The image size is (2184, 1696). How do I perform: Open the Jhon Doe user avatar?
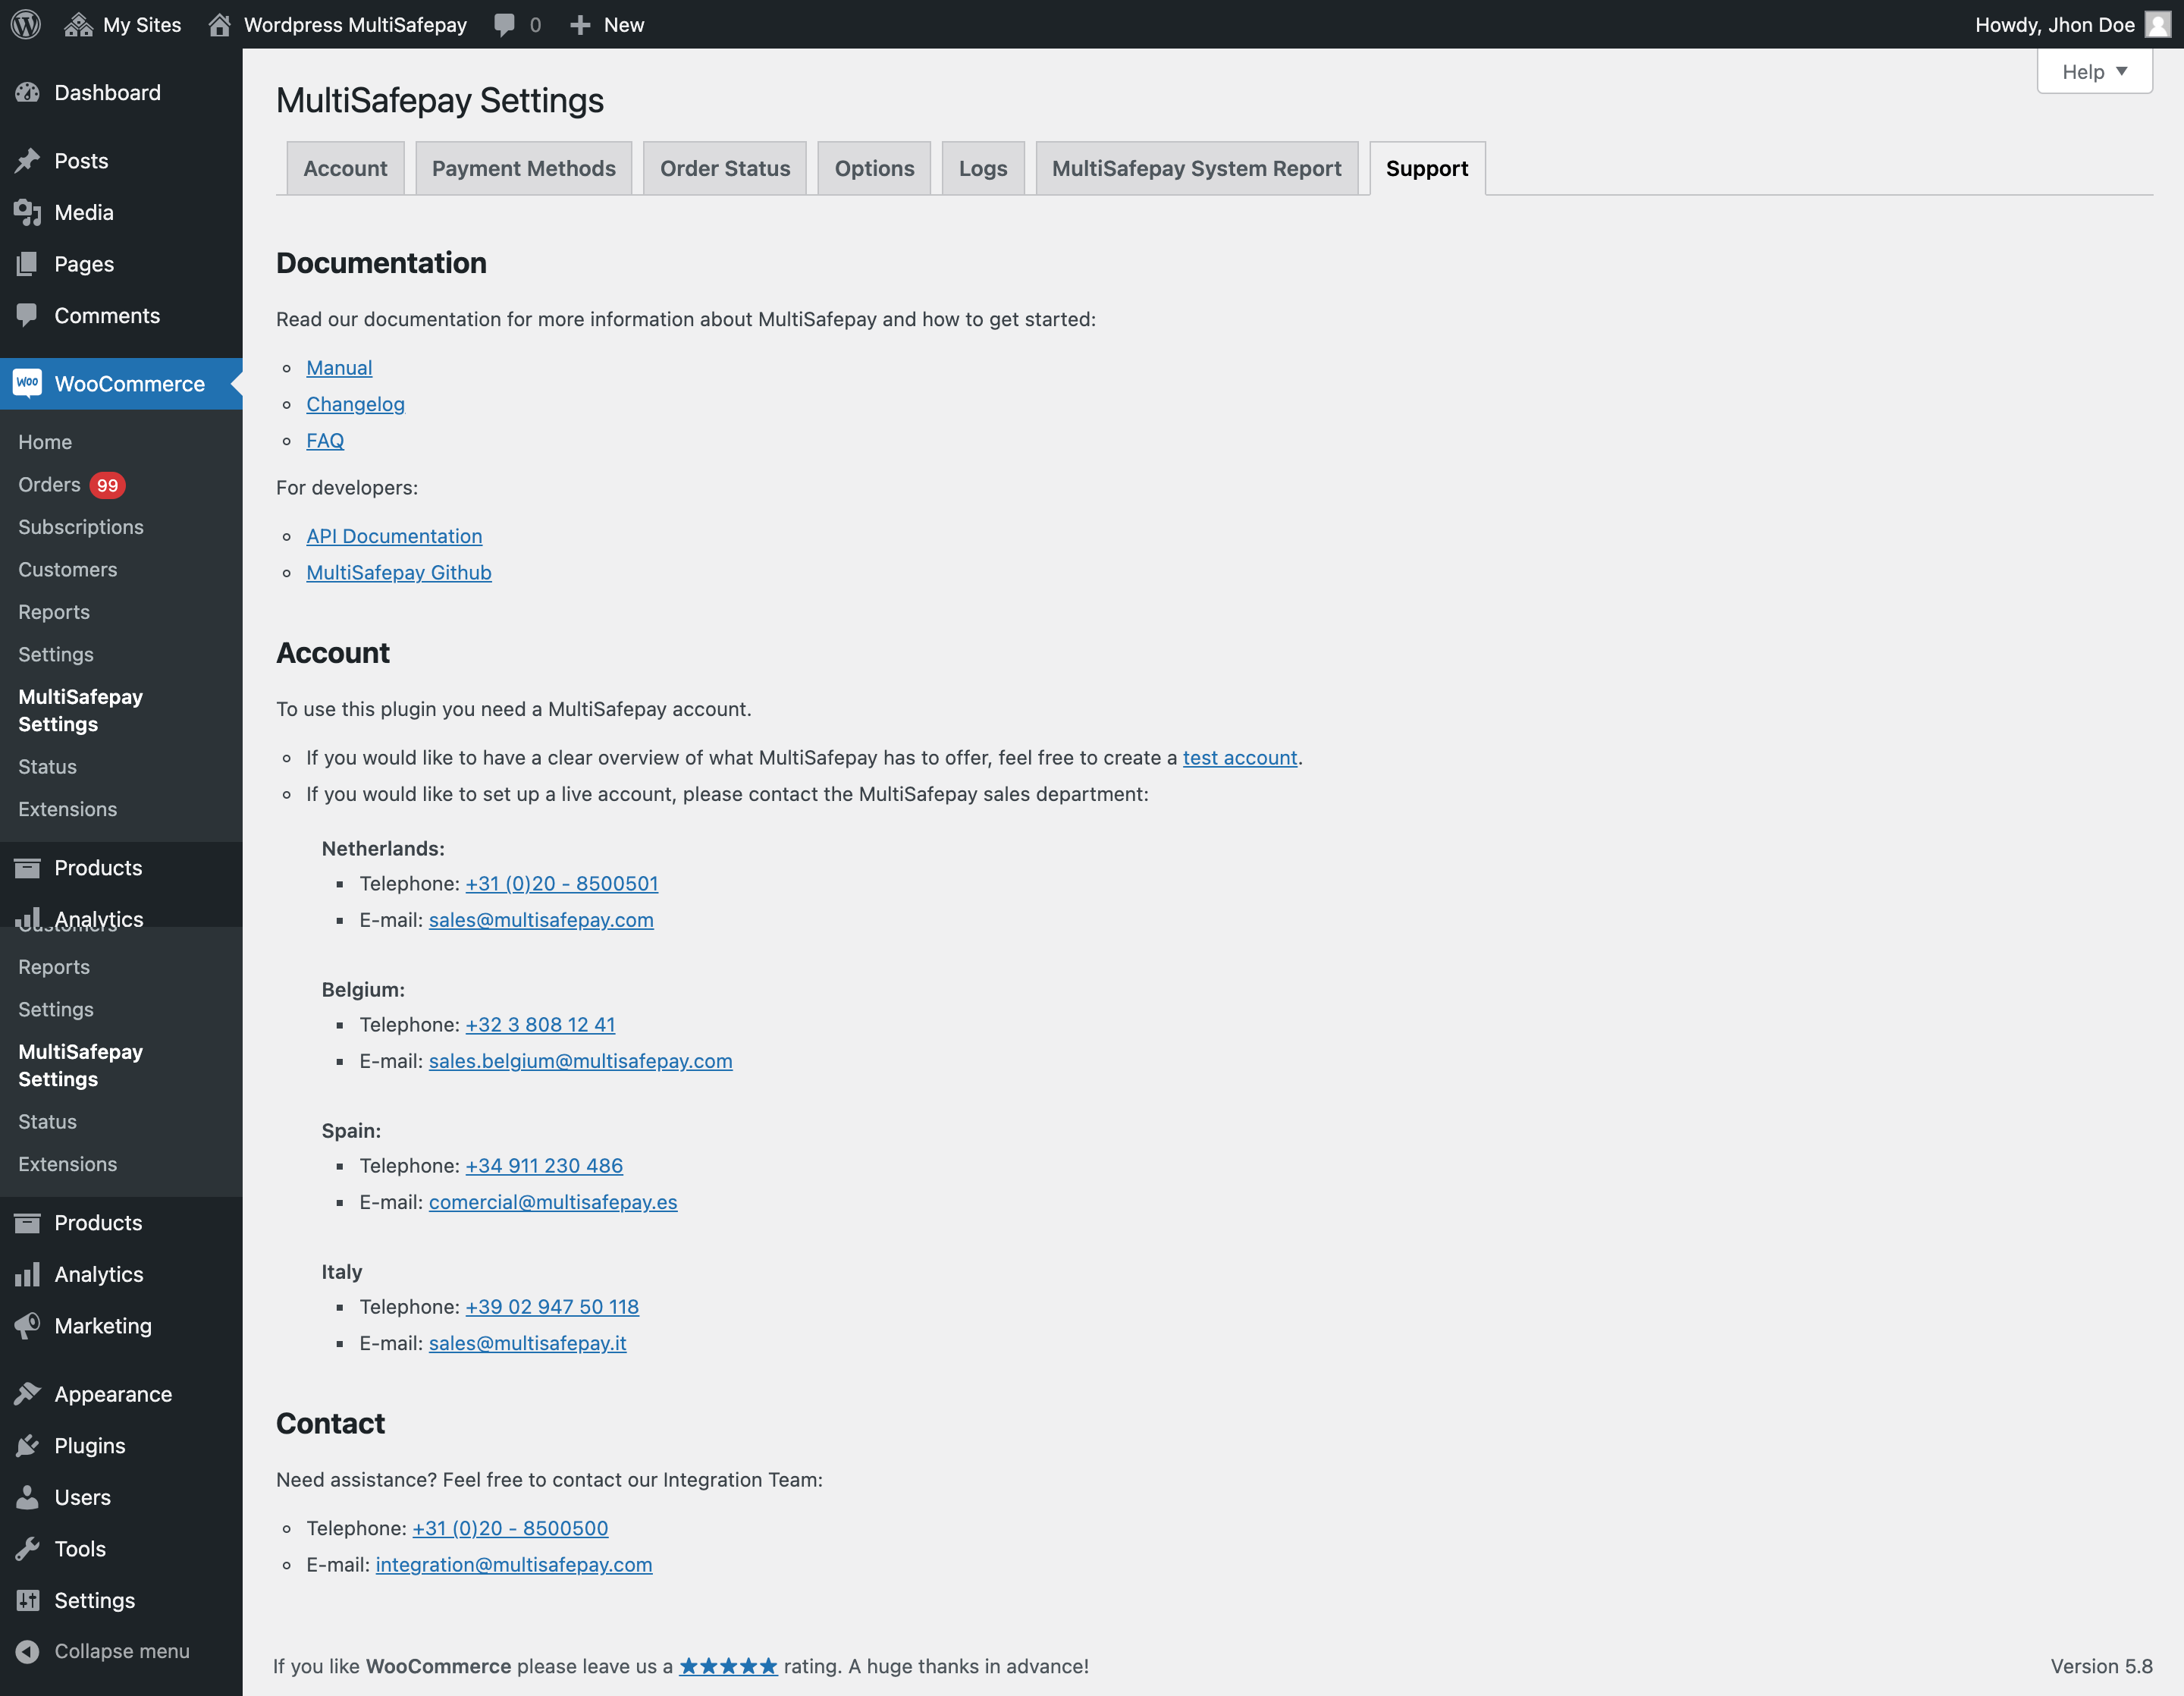(x=2157, y=24)
